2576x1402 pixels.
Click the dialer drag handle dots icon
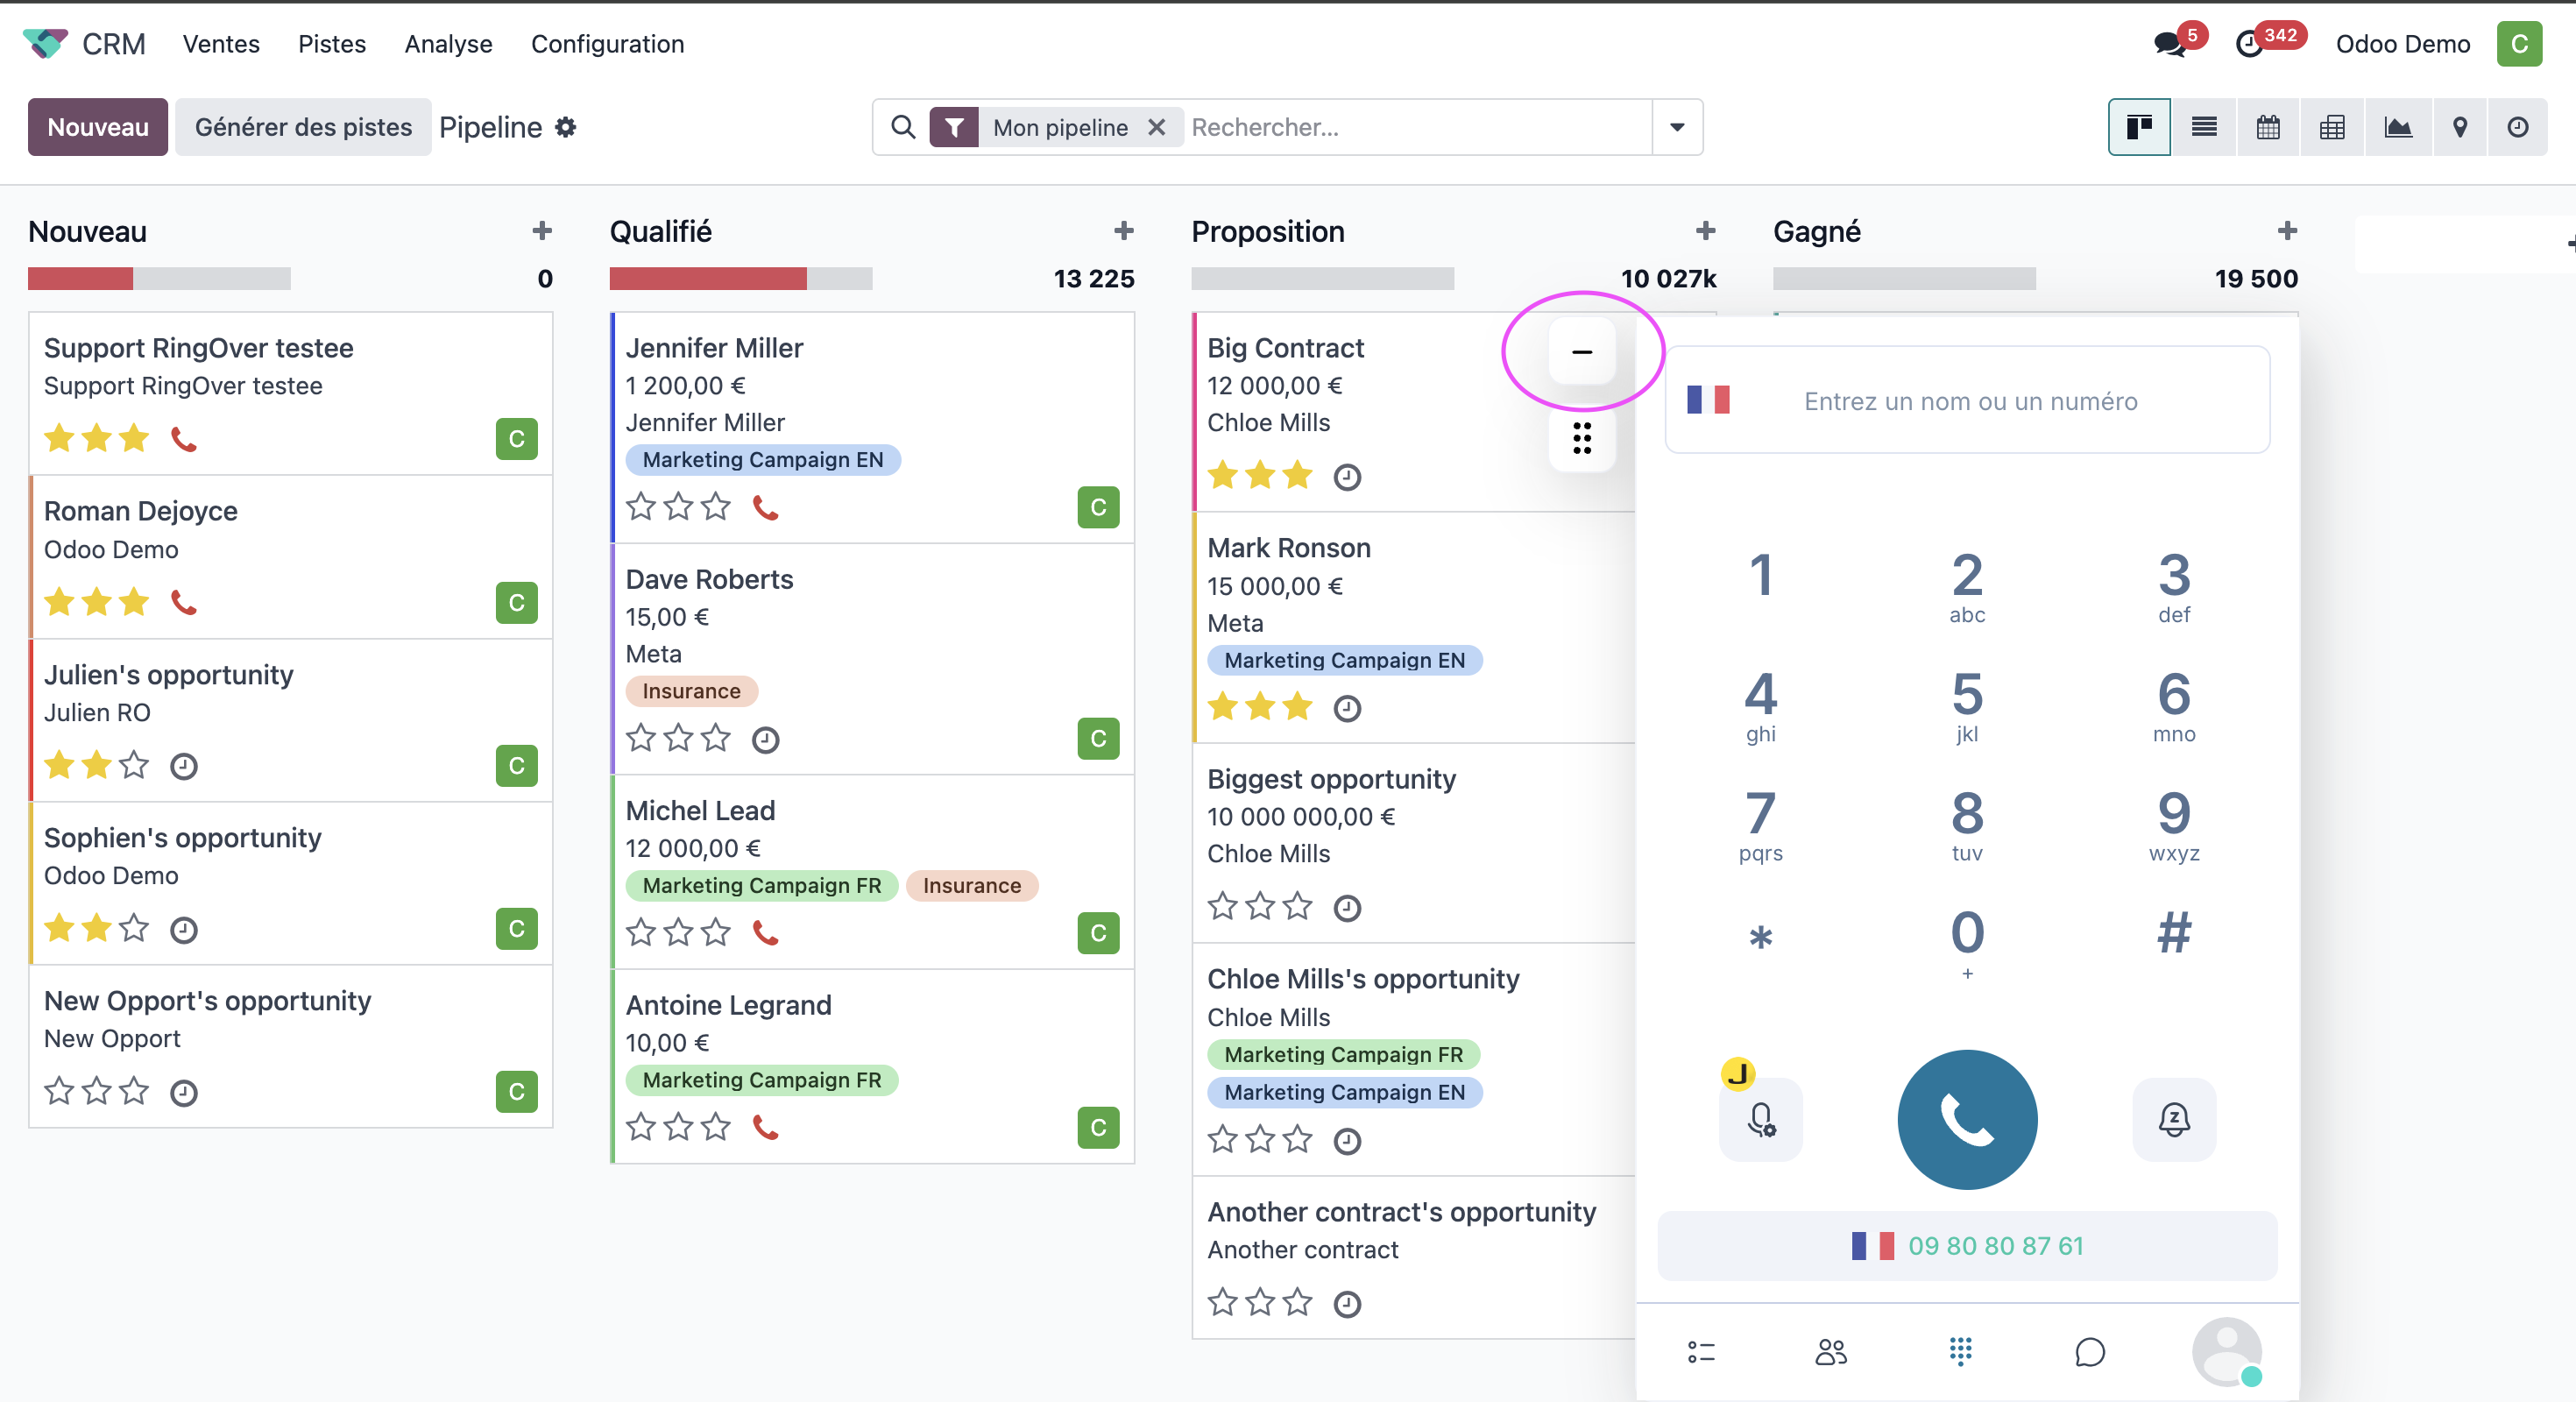click(1582, 438)
